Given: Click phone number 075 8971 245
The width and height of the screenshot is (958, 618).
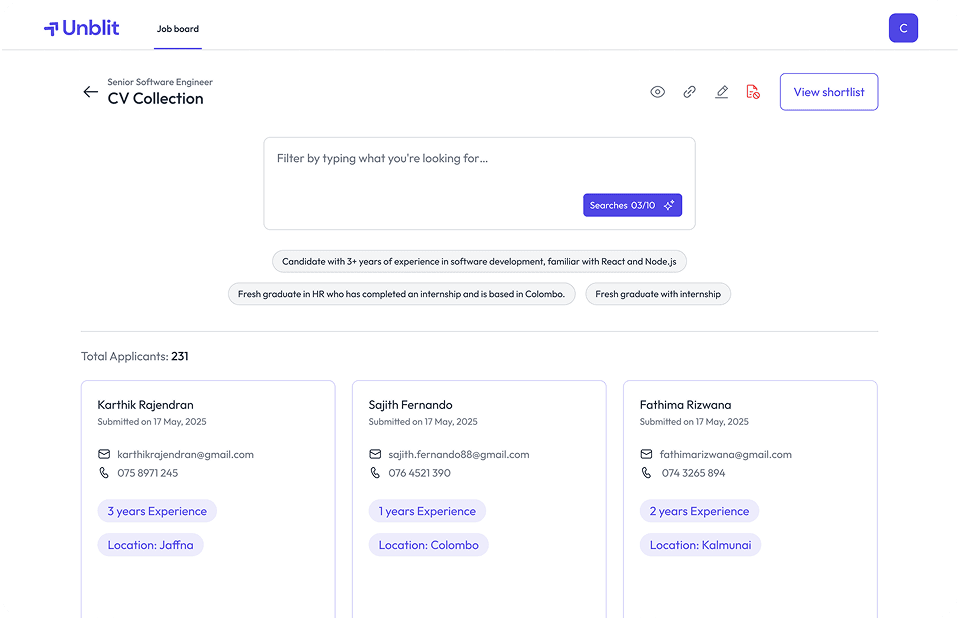Looking at the screenshot, I should pyautogui.click(x=147, y=473).
